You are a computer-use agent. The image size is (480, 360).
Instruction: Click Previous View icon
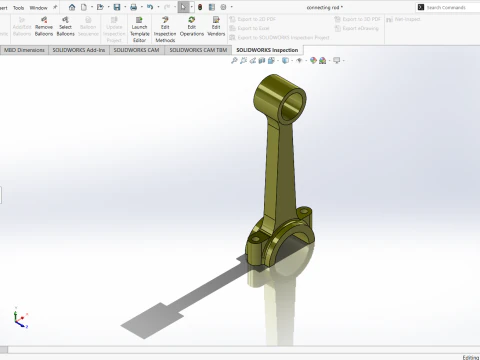pos(253,60)
